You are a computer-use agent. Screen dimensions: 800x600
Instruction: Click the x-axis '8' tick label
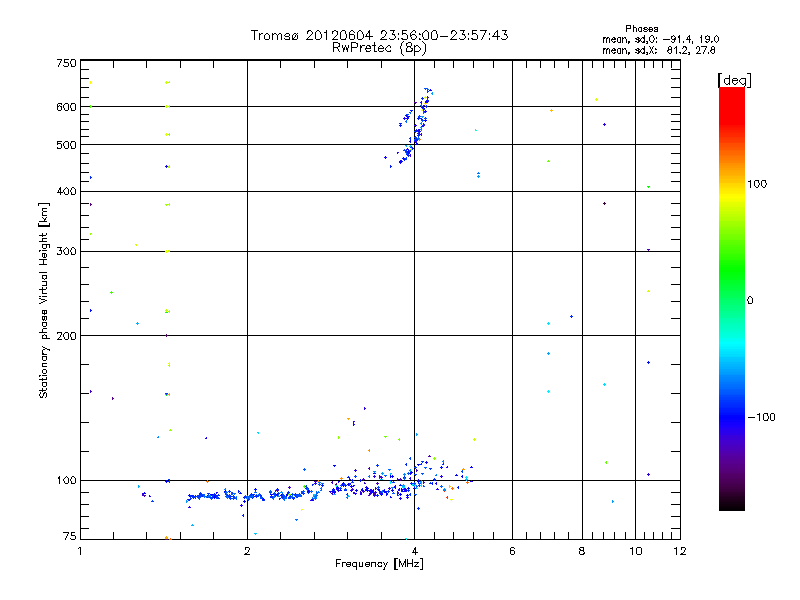click(582, 551)
